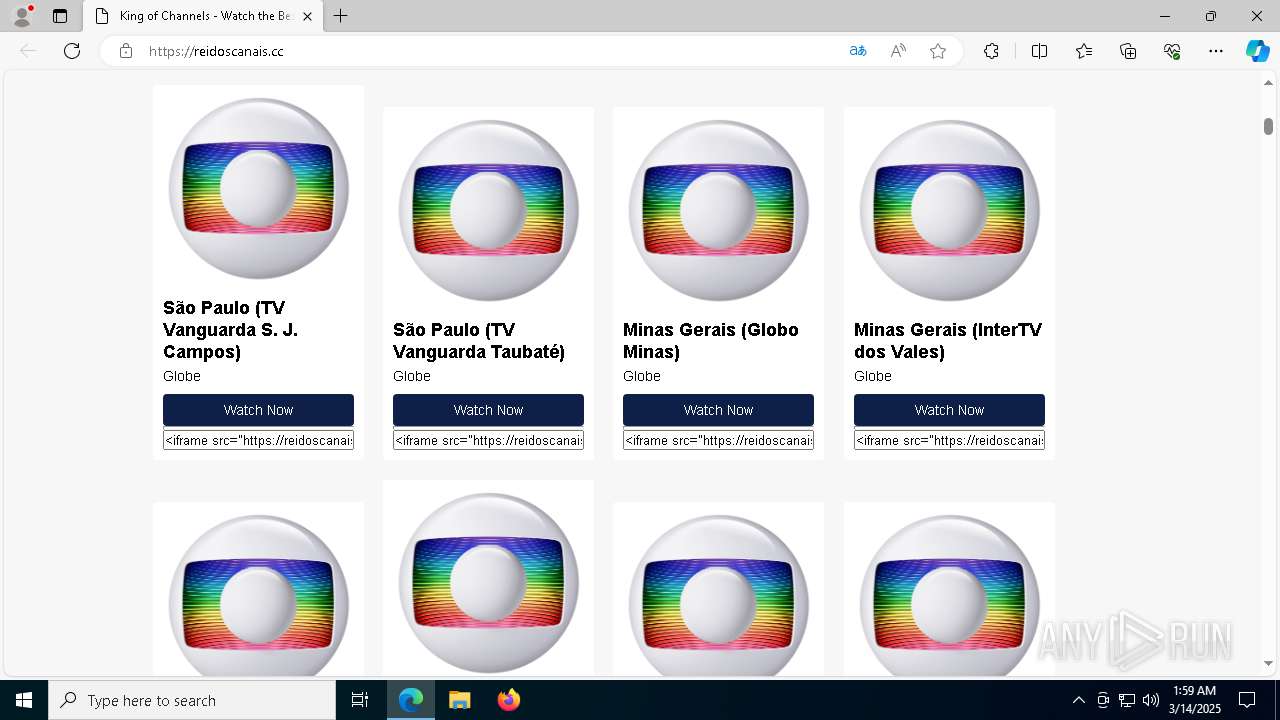
Task: Click Globo logo for TV Vanguarda S. J. Campos
Action: pos(258,188)
